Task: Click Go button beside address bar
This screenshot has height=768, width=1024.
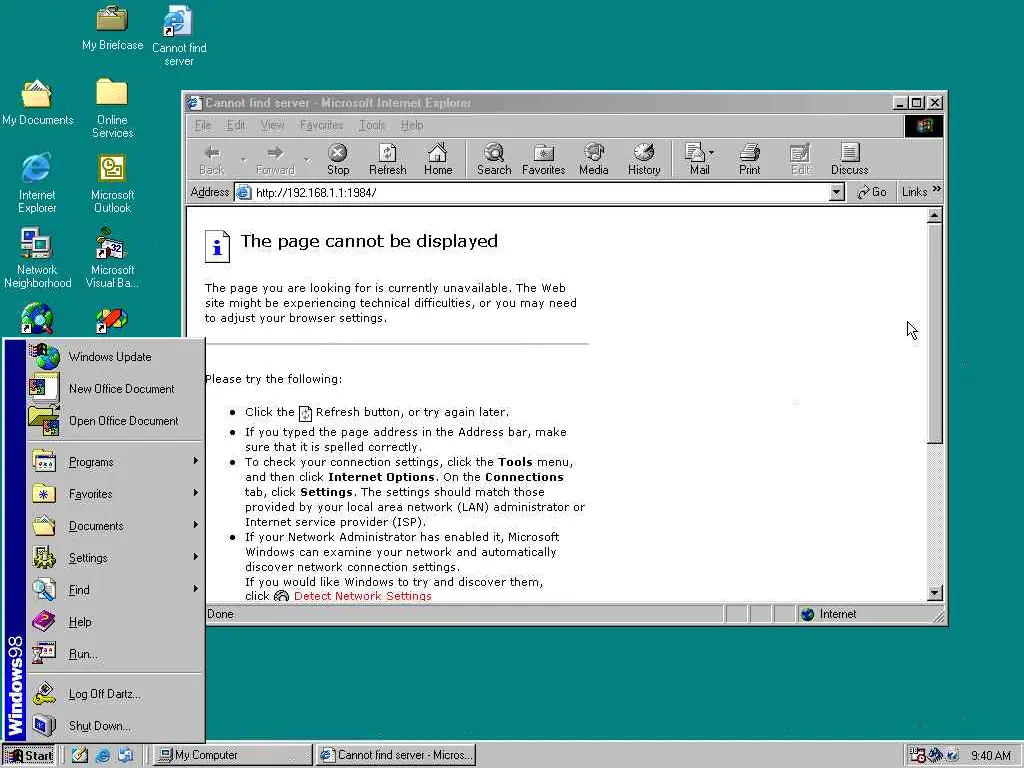Action: (x=872, y=191)
